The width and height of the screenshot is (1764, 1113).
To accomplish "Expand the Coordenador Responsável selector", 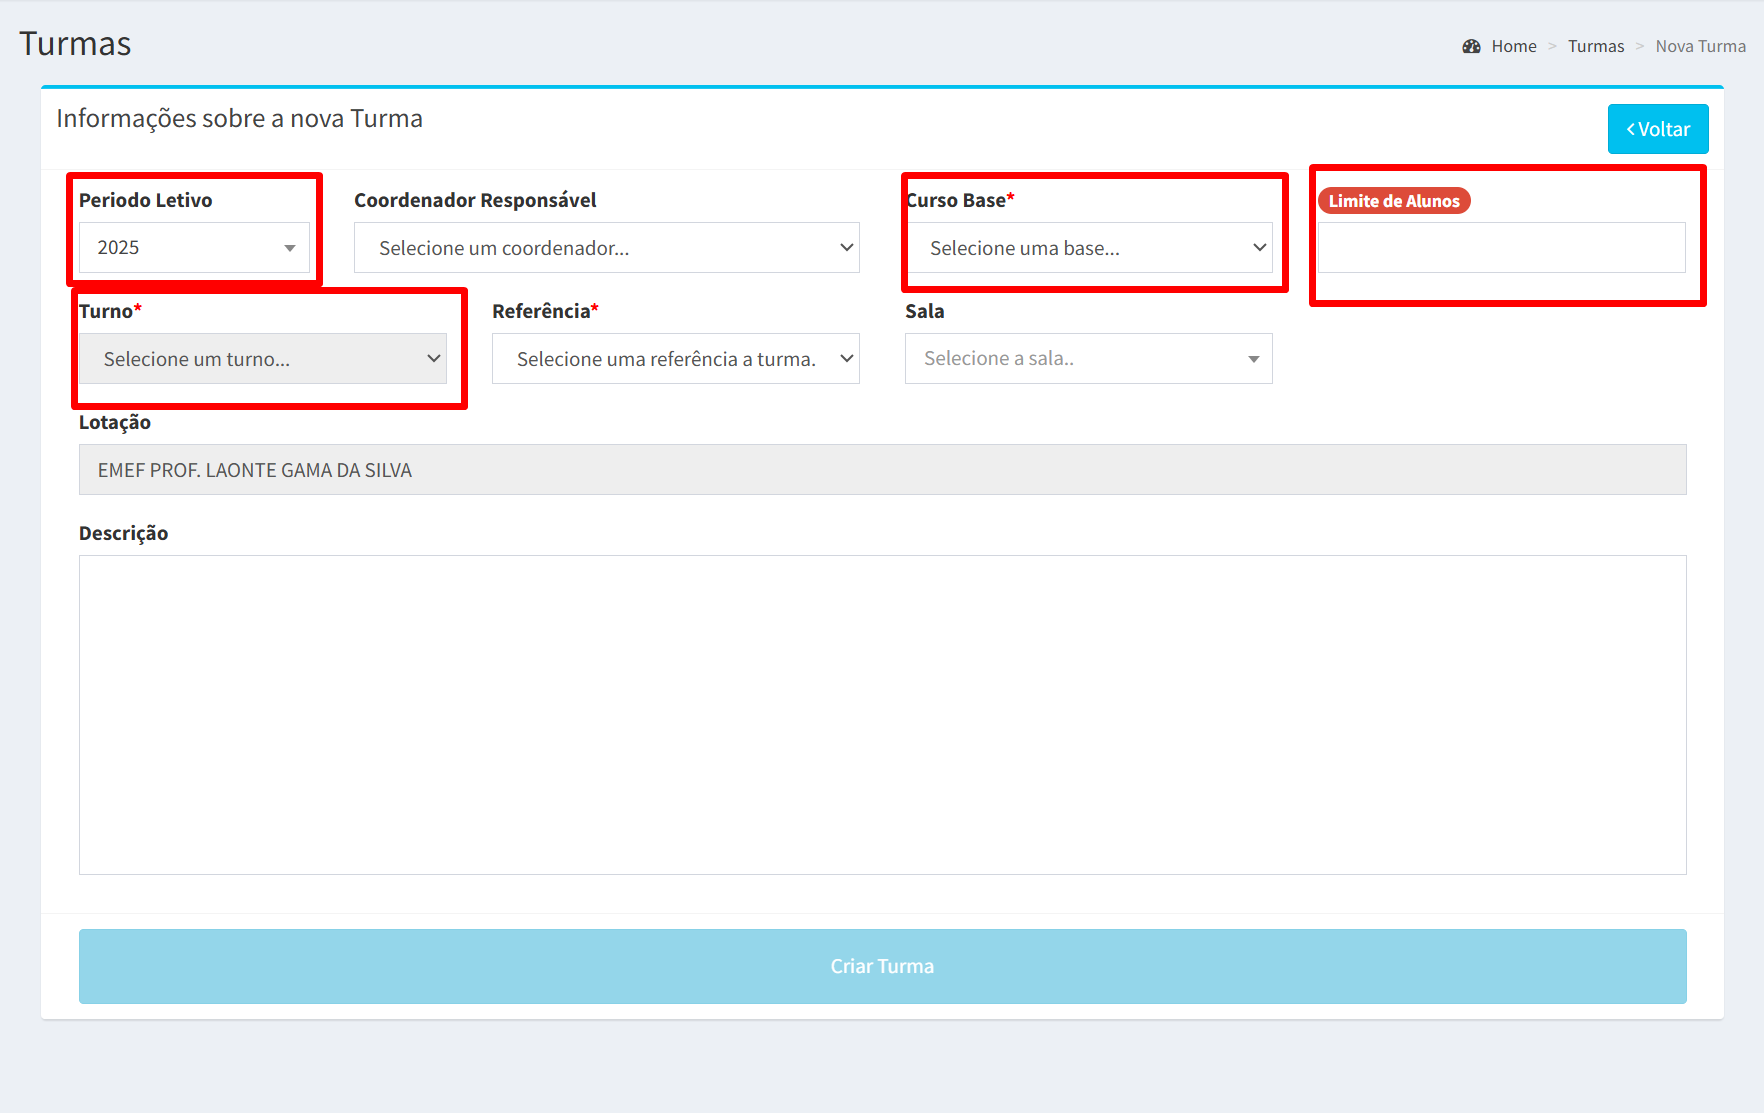I will [607, 247].
